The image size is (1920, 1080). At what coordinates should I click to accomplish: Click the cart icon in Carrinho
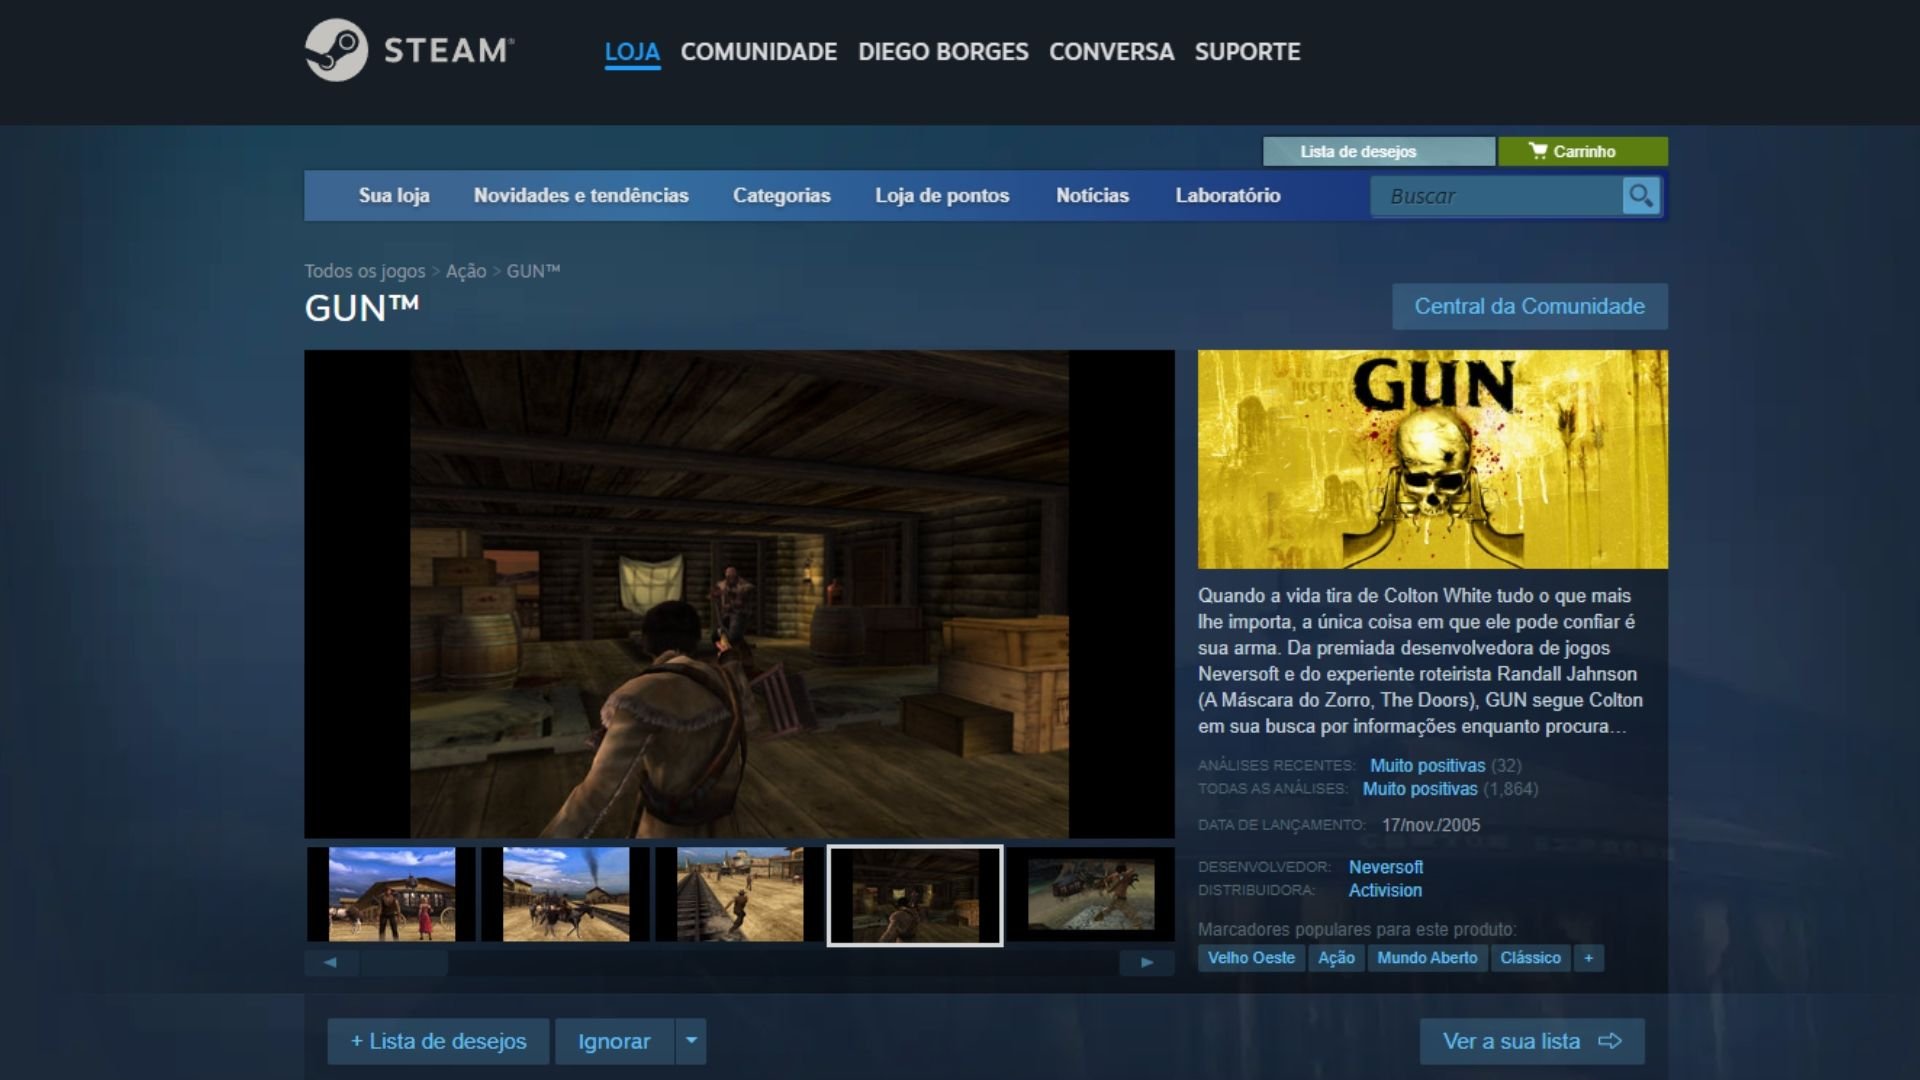point(1537,151)
